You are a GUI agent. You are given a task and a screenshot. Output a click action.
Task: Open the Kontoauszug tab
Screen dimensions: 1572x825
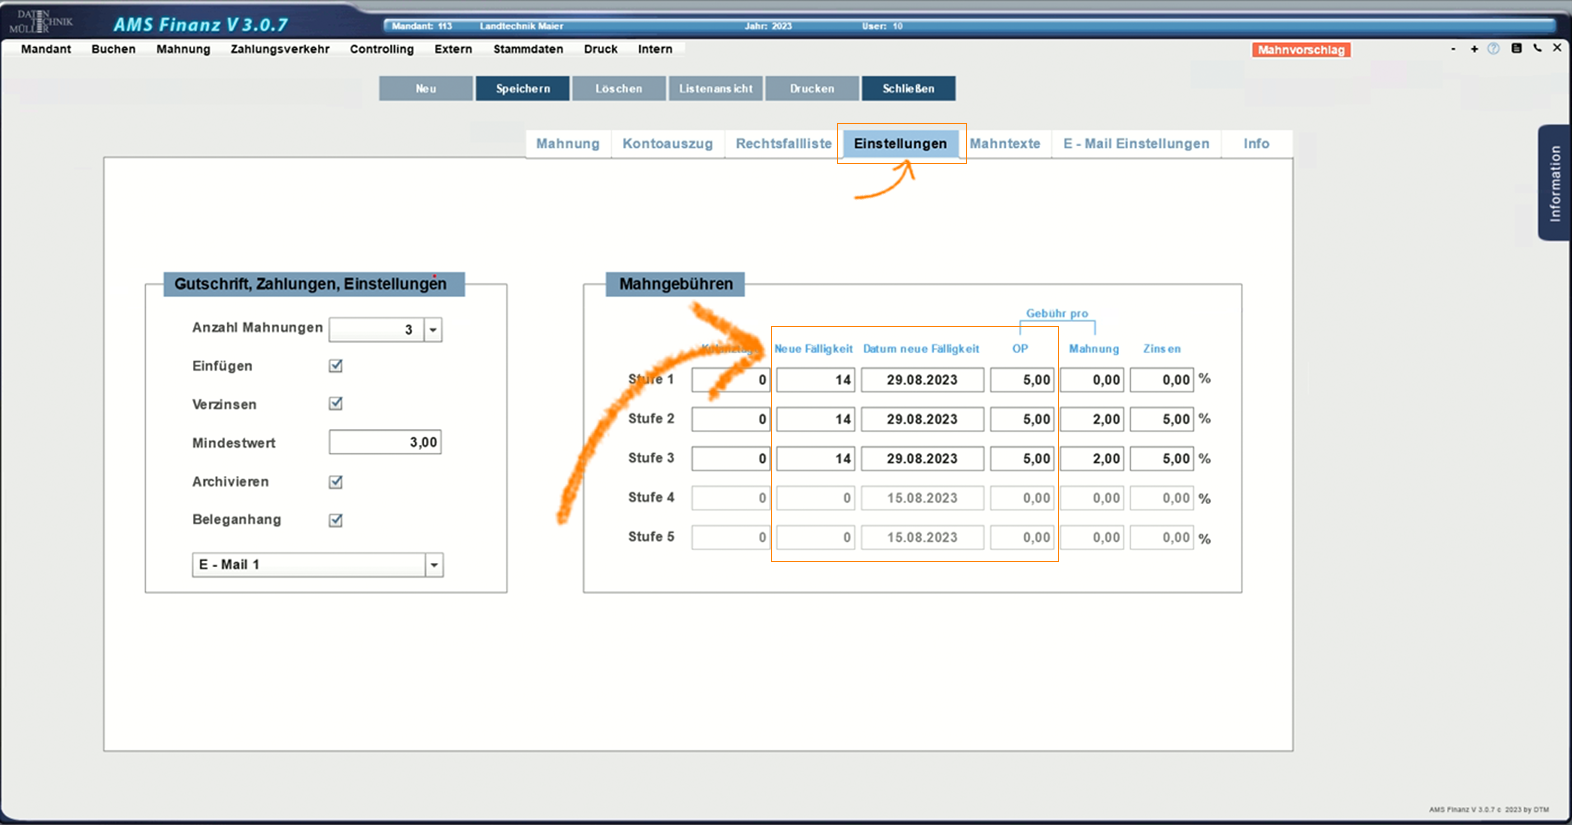point(667,144)
